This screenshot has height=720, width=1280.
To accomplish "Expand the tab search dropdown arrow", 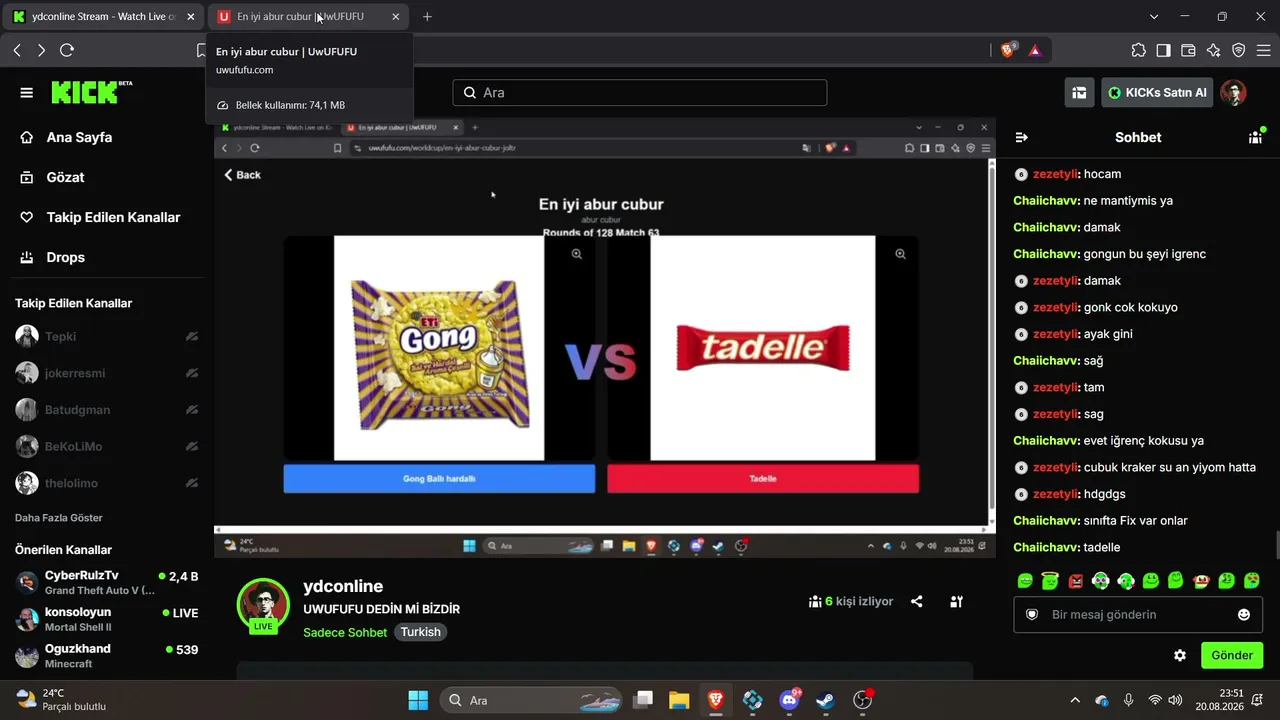I will tap(1154, 16).
